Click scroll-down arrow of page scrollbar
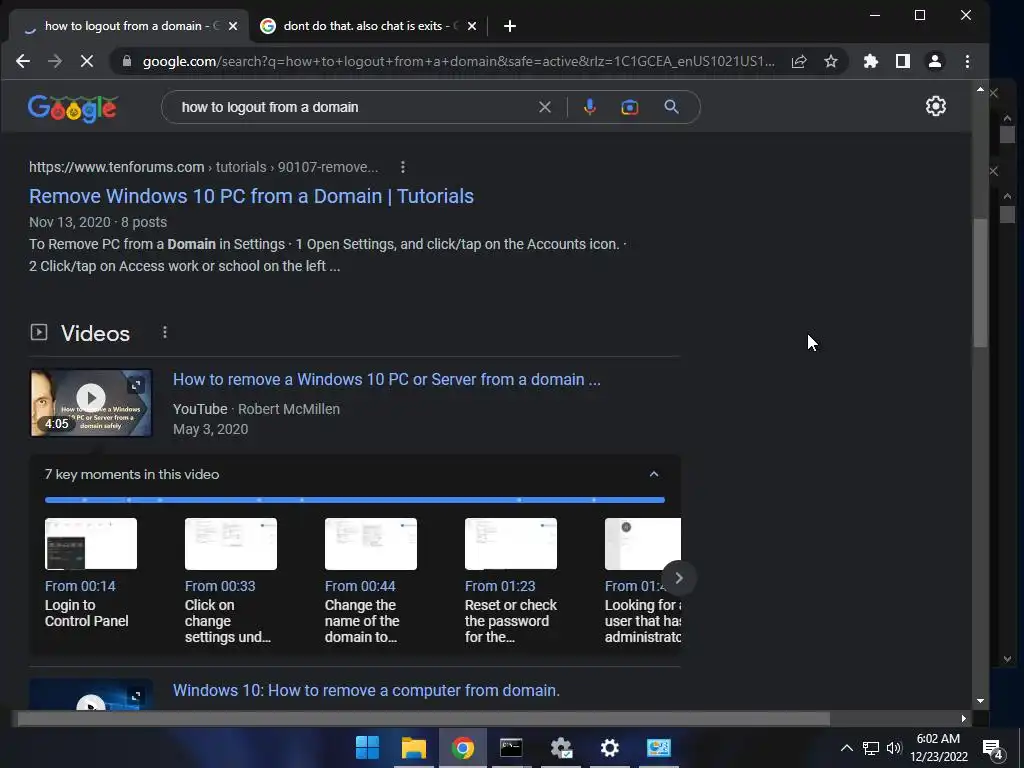The width and height of the screenshot is (1024, 768). pos(980,701)
